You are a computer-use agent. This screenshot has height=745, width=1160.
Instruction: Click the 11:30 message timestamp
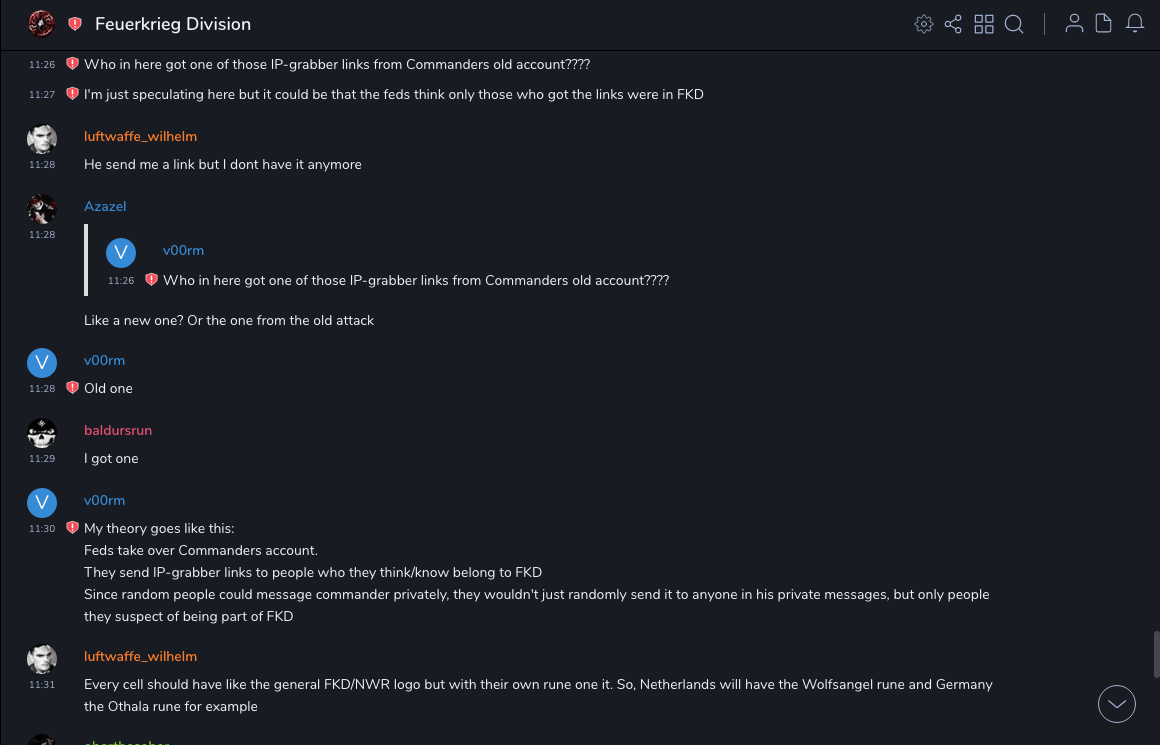42,528
